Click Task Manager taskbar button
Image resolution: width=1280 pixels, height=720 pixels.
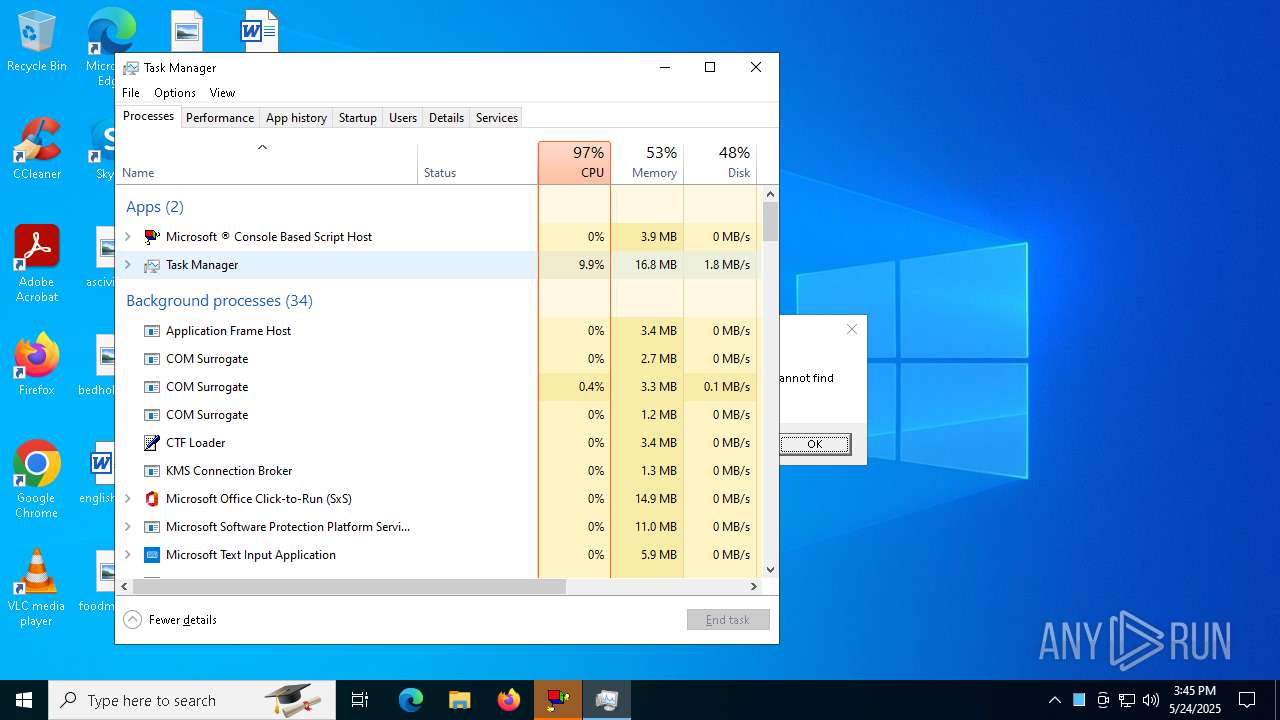coord(606,700)
